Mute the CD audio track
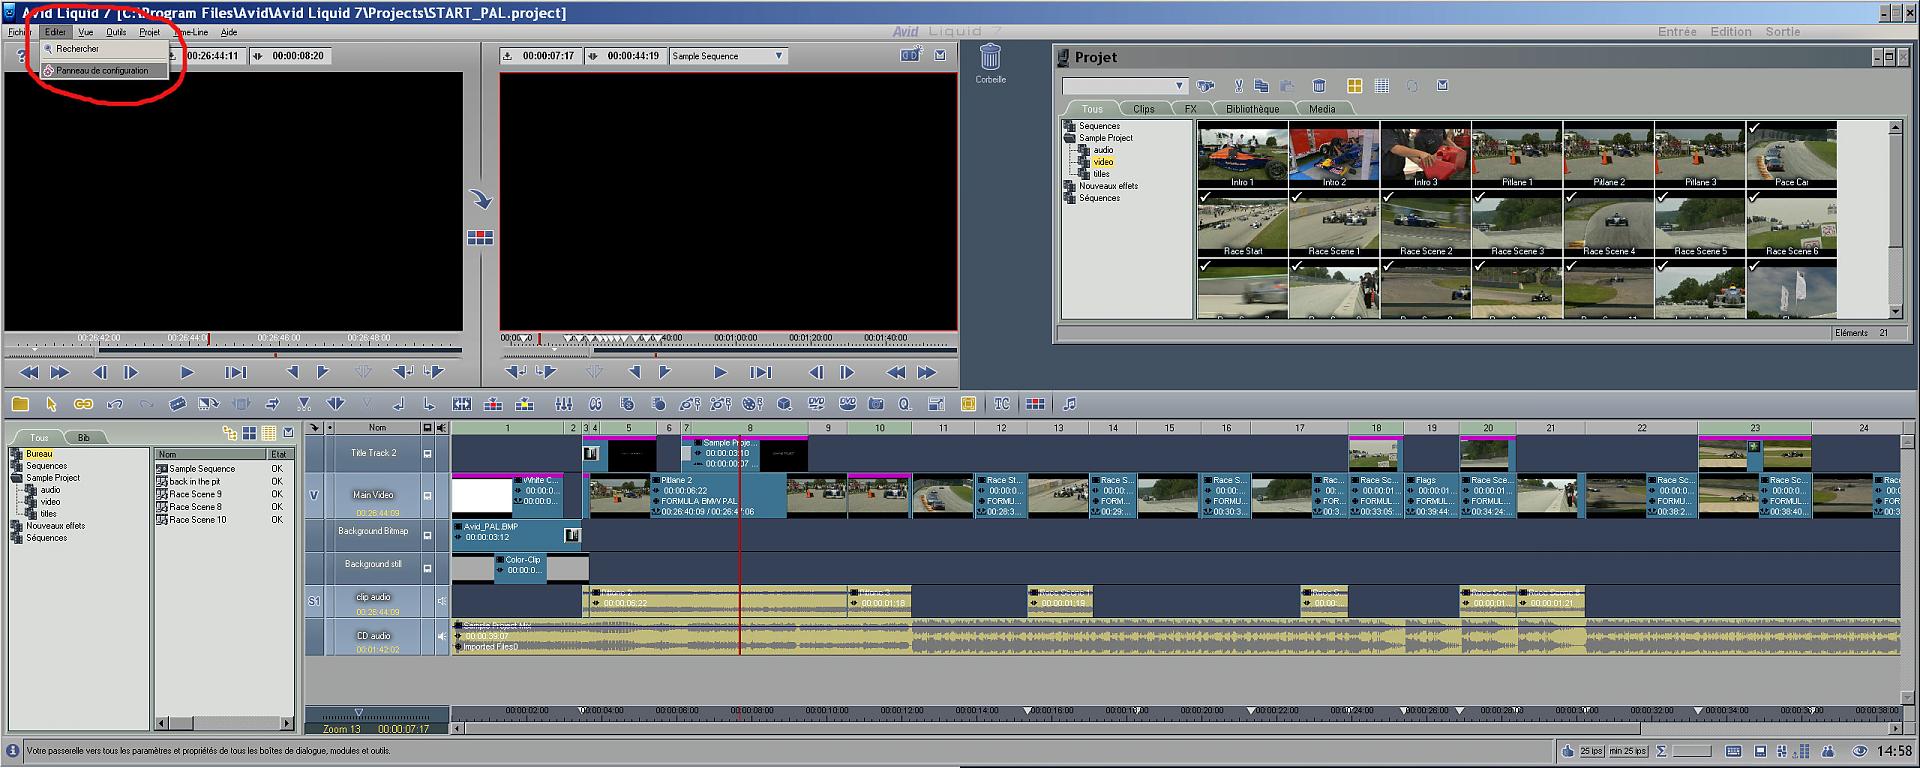Image resolution: width=1920 pixels, height=768 pixels. coord(441,636)
